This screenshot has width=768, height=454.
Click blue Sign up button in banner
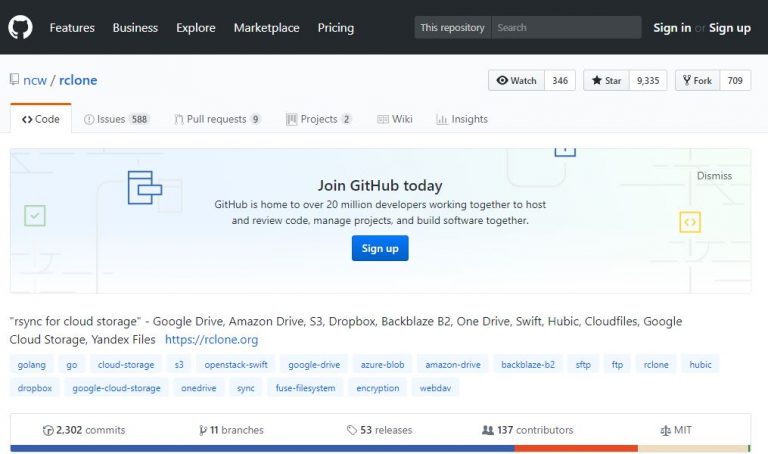pos(380,248)
